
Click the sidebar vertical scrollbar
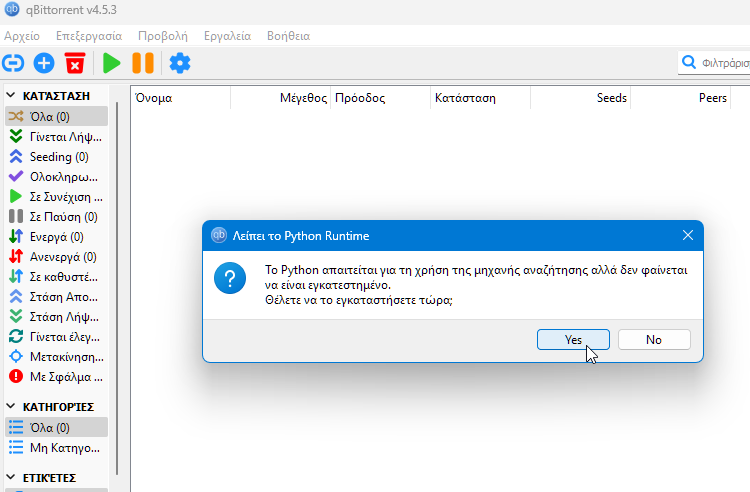[117, 288]
